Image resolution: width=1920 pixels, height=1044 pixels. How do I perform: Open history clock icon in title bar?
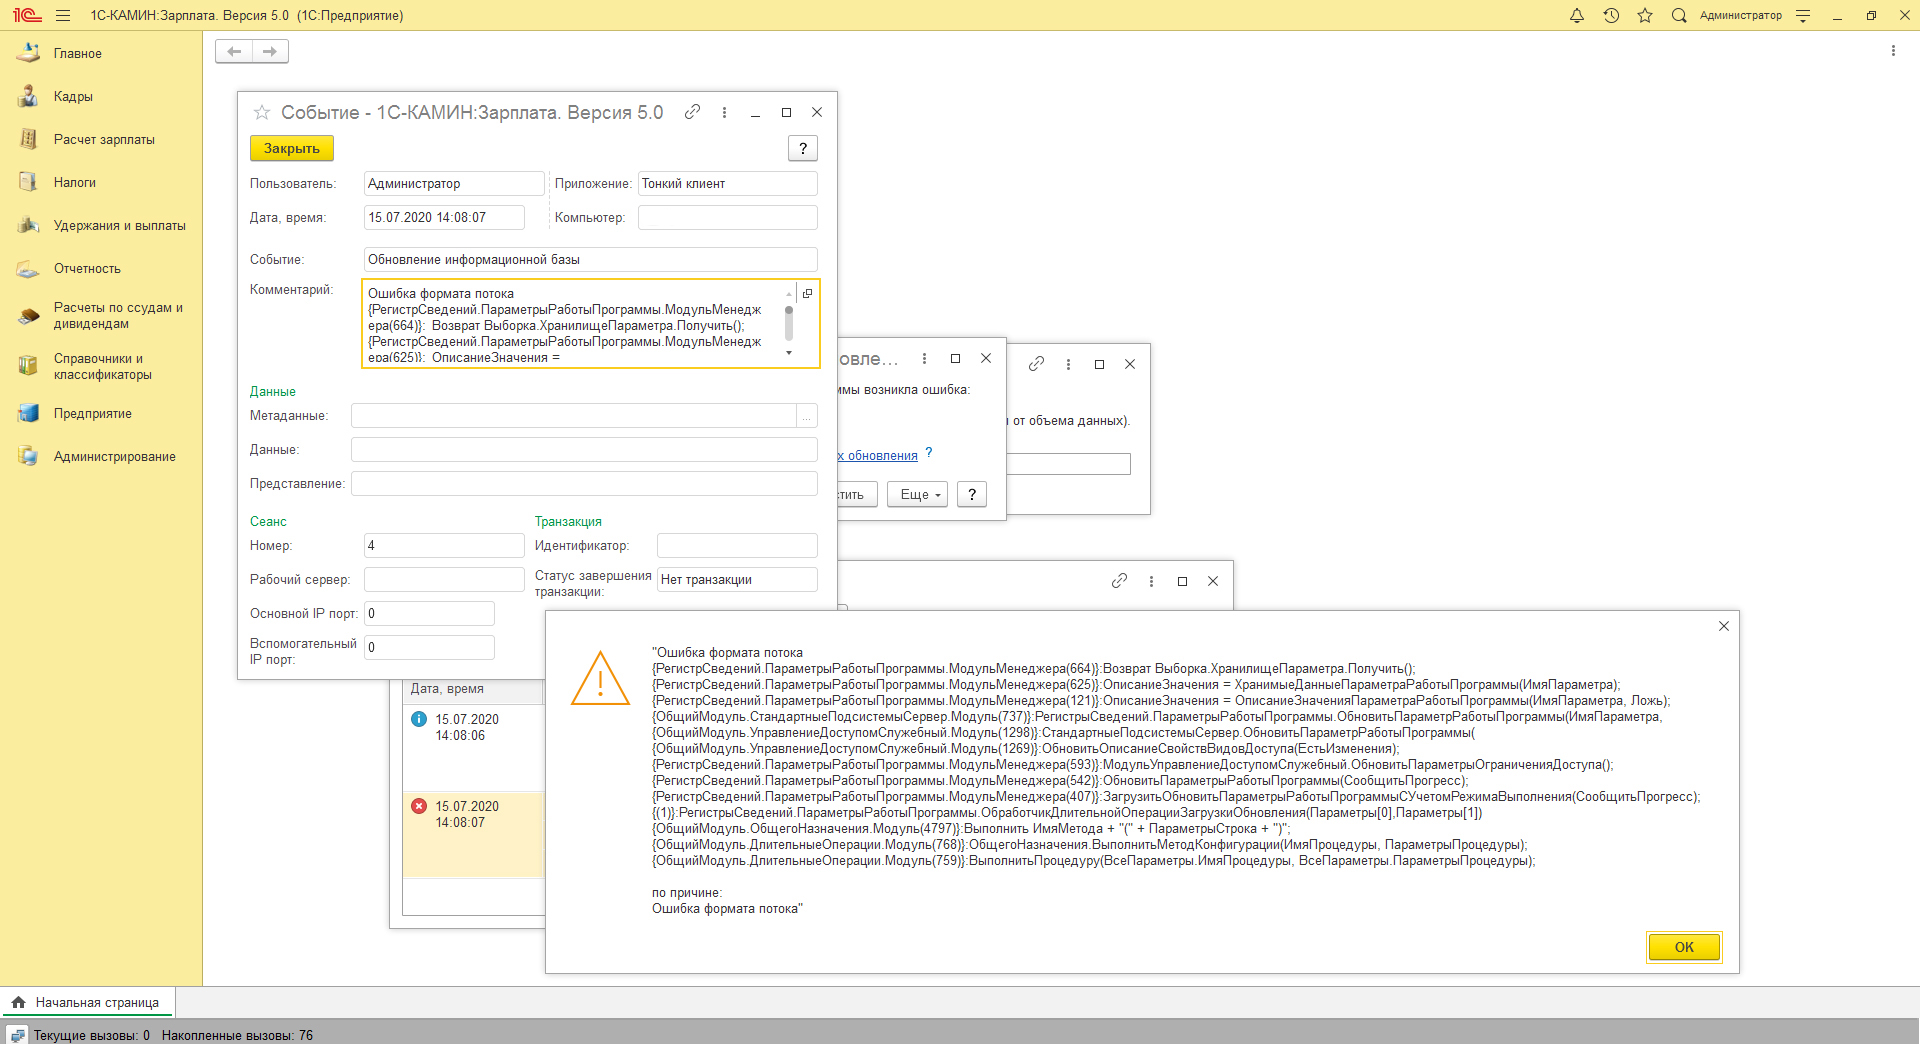(x=1611, y=15)
